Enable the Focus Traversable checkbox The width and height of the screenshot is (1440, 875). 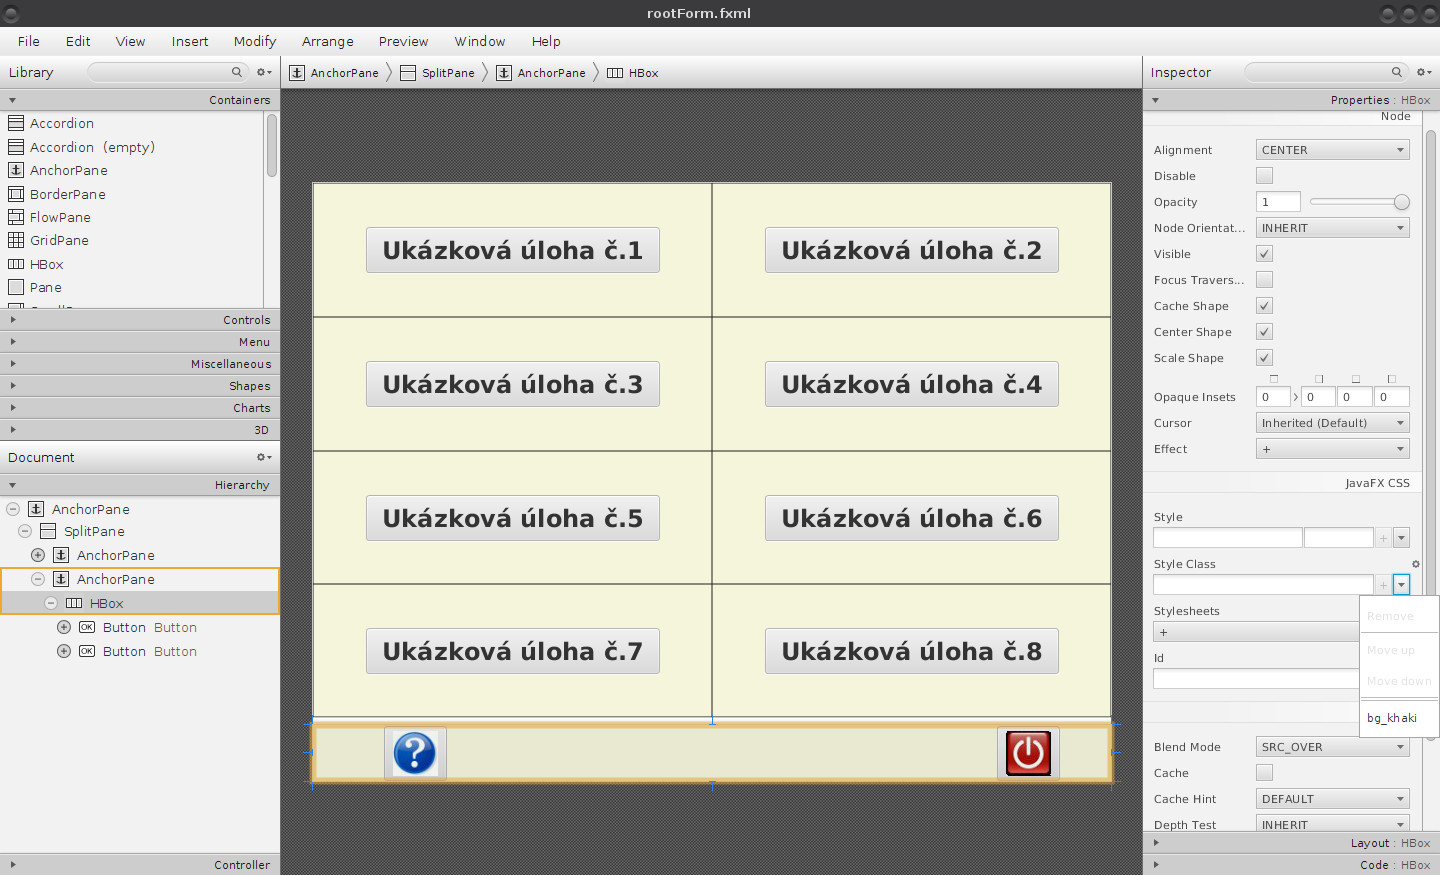(1264, 279)
